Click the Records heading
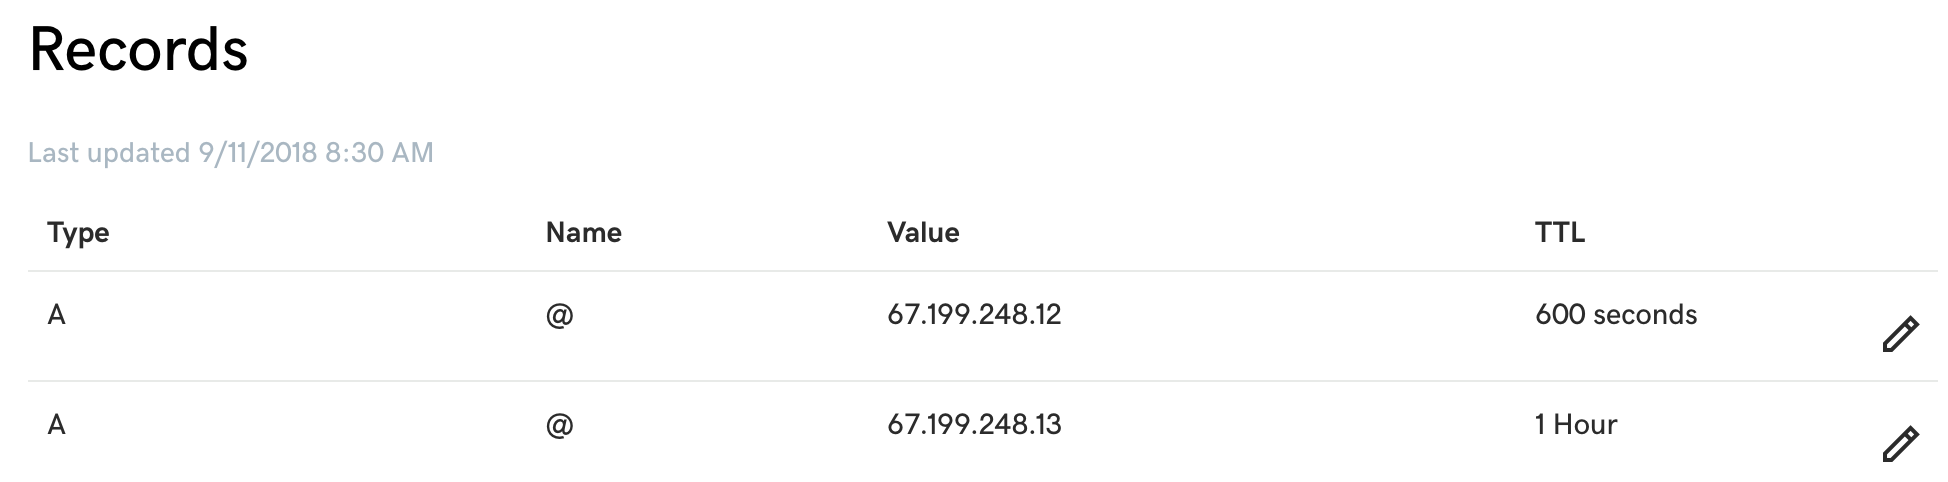This screenshot has height=482, width=1948. (x=138, y=49)
